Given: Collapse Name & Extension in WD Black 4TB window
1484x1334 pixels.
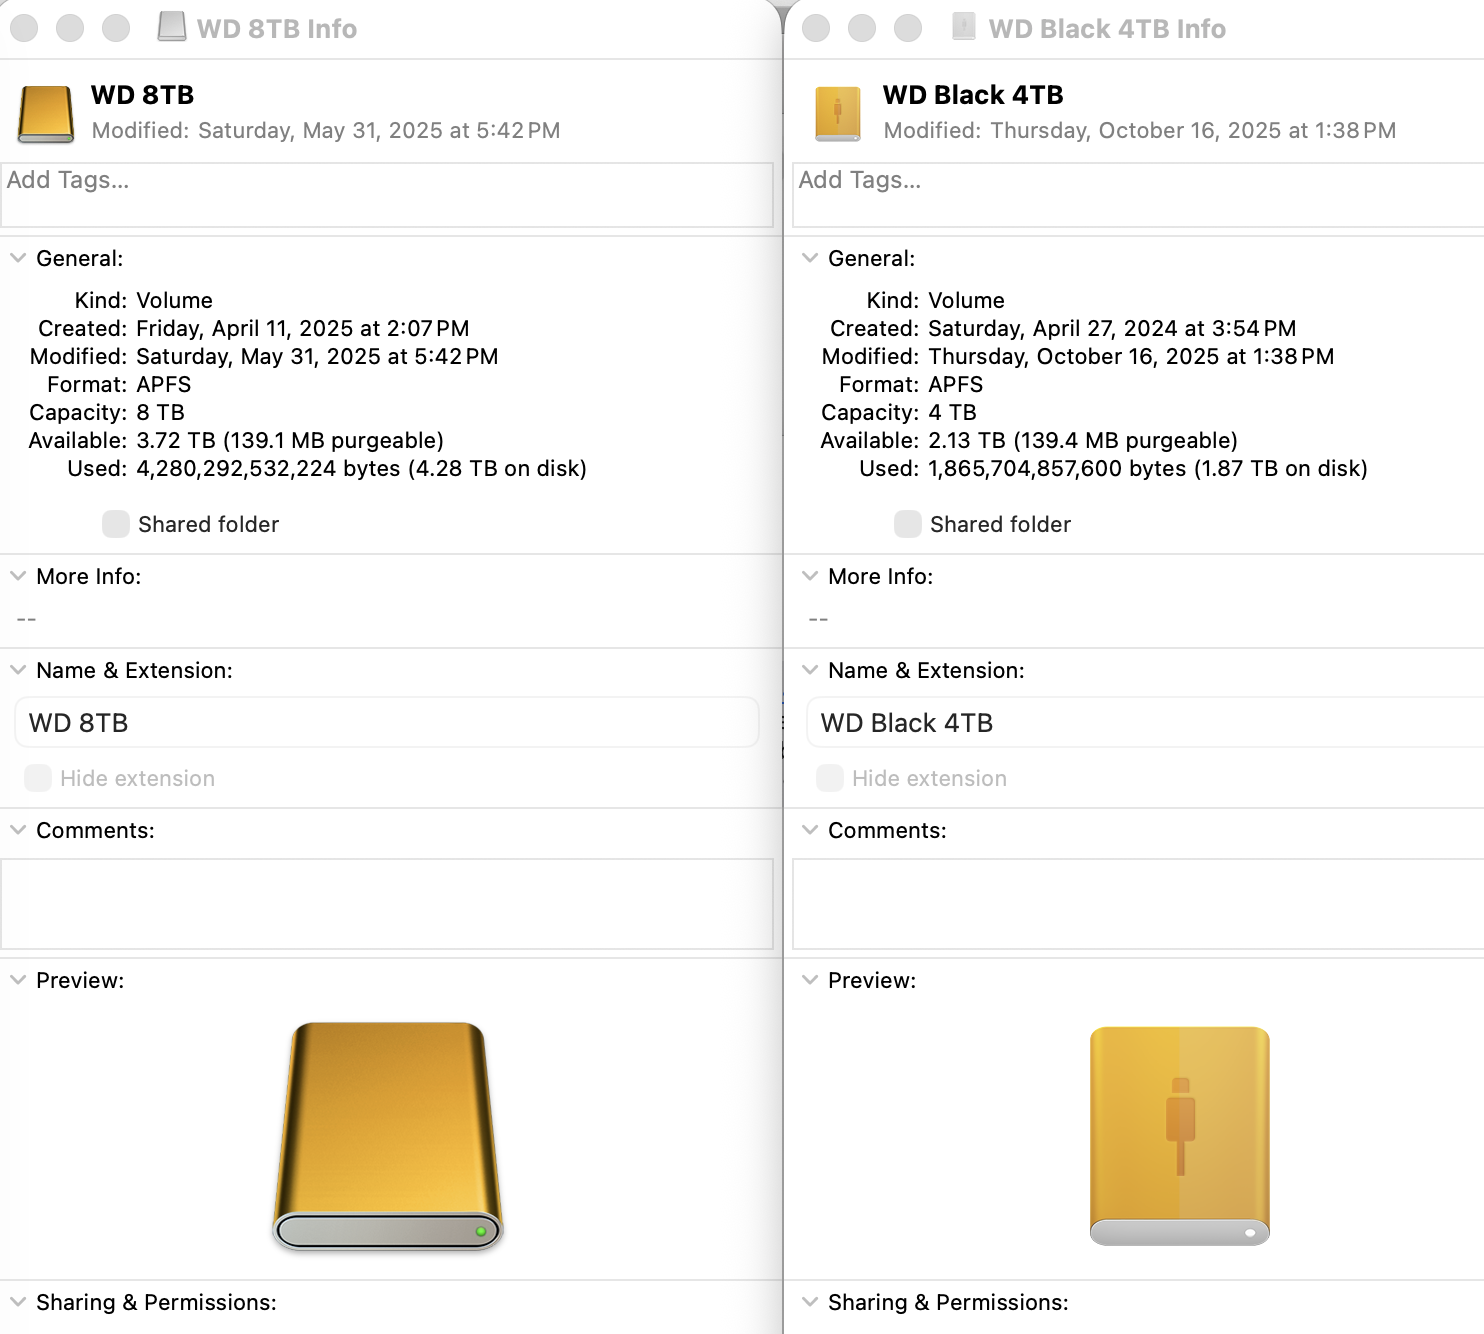Looking at the screenshot, I should pyautogui.click(x=810, y=670).
